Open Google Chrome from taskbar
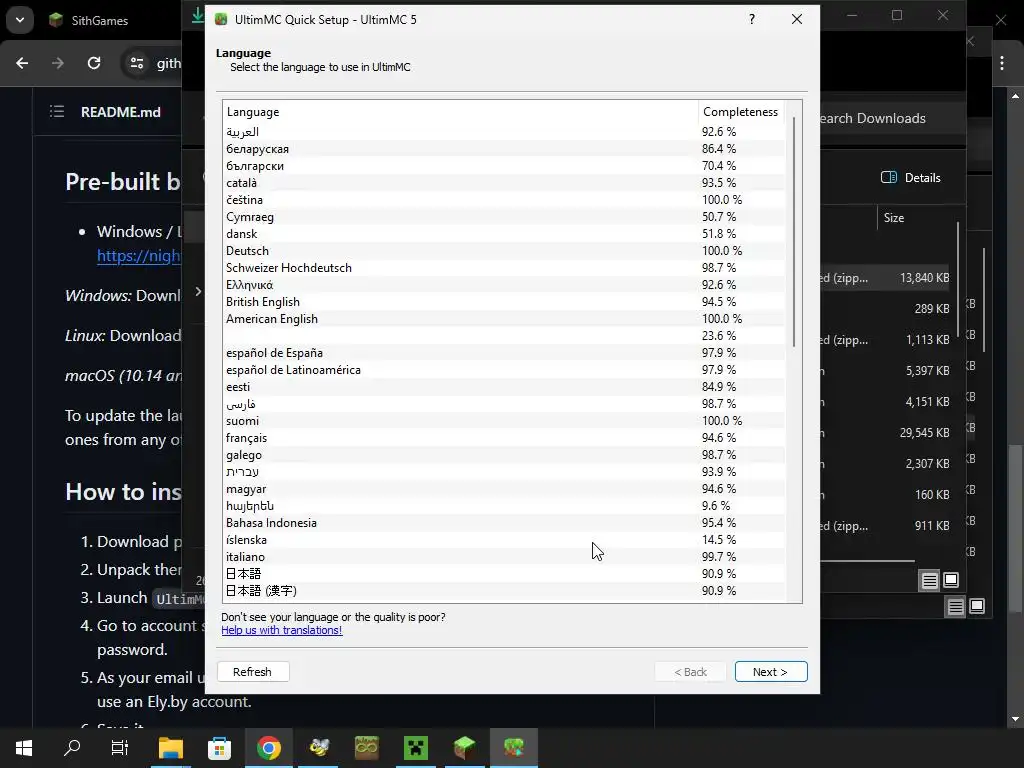Screen dimensions: 1024x768 [268, 748]
